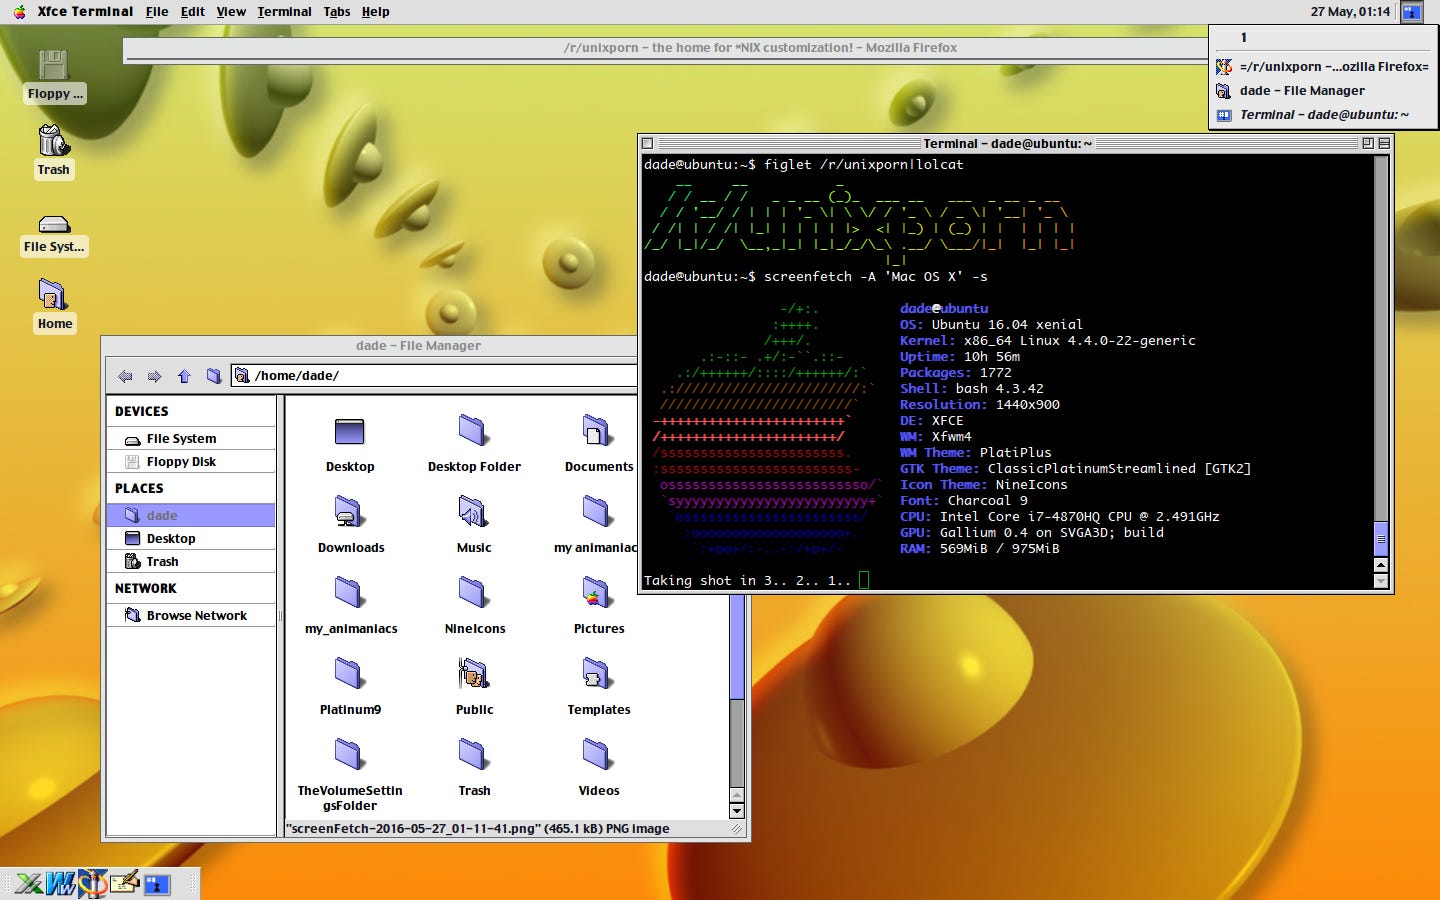Open the Terminal menu in the menu bar
The width and height of the screenshot is (1440, 900).
284,12
